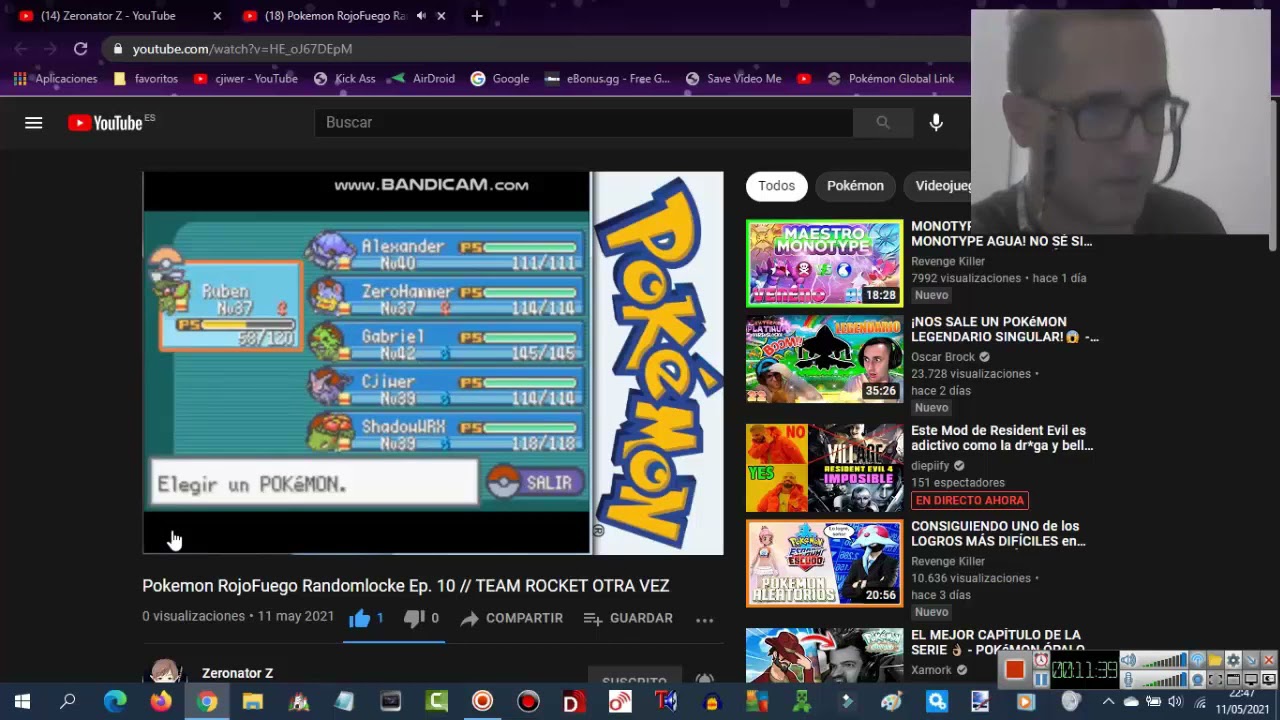Select Bandicam fullscreen capture mode icon
The image size is (1280, 720).
pos(1251,679)
